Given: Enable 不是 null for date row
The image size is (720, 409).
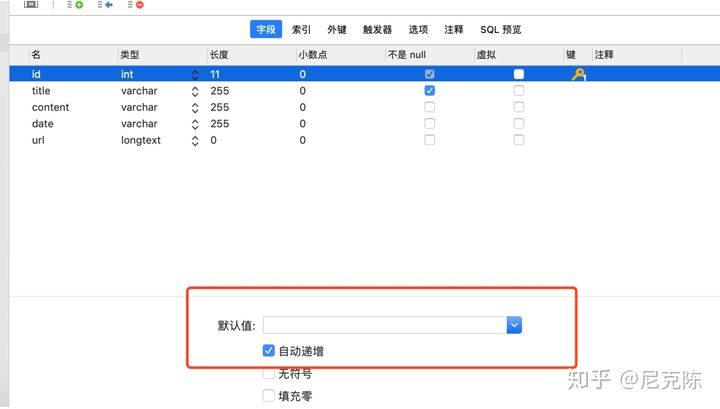Looking at the screenshot, I should [429, 123].
